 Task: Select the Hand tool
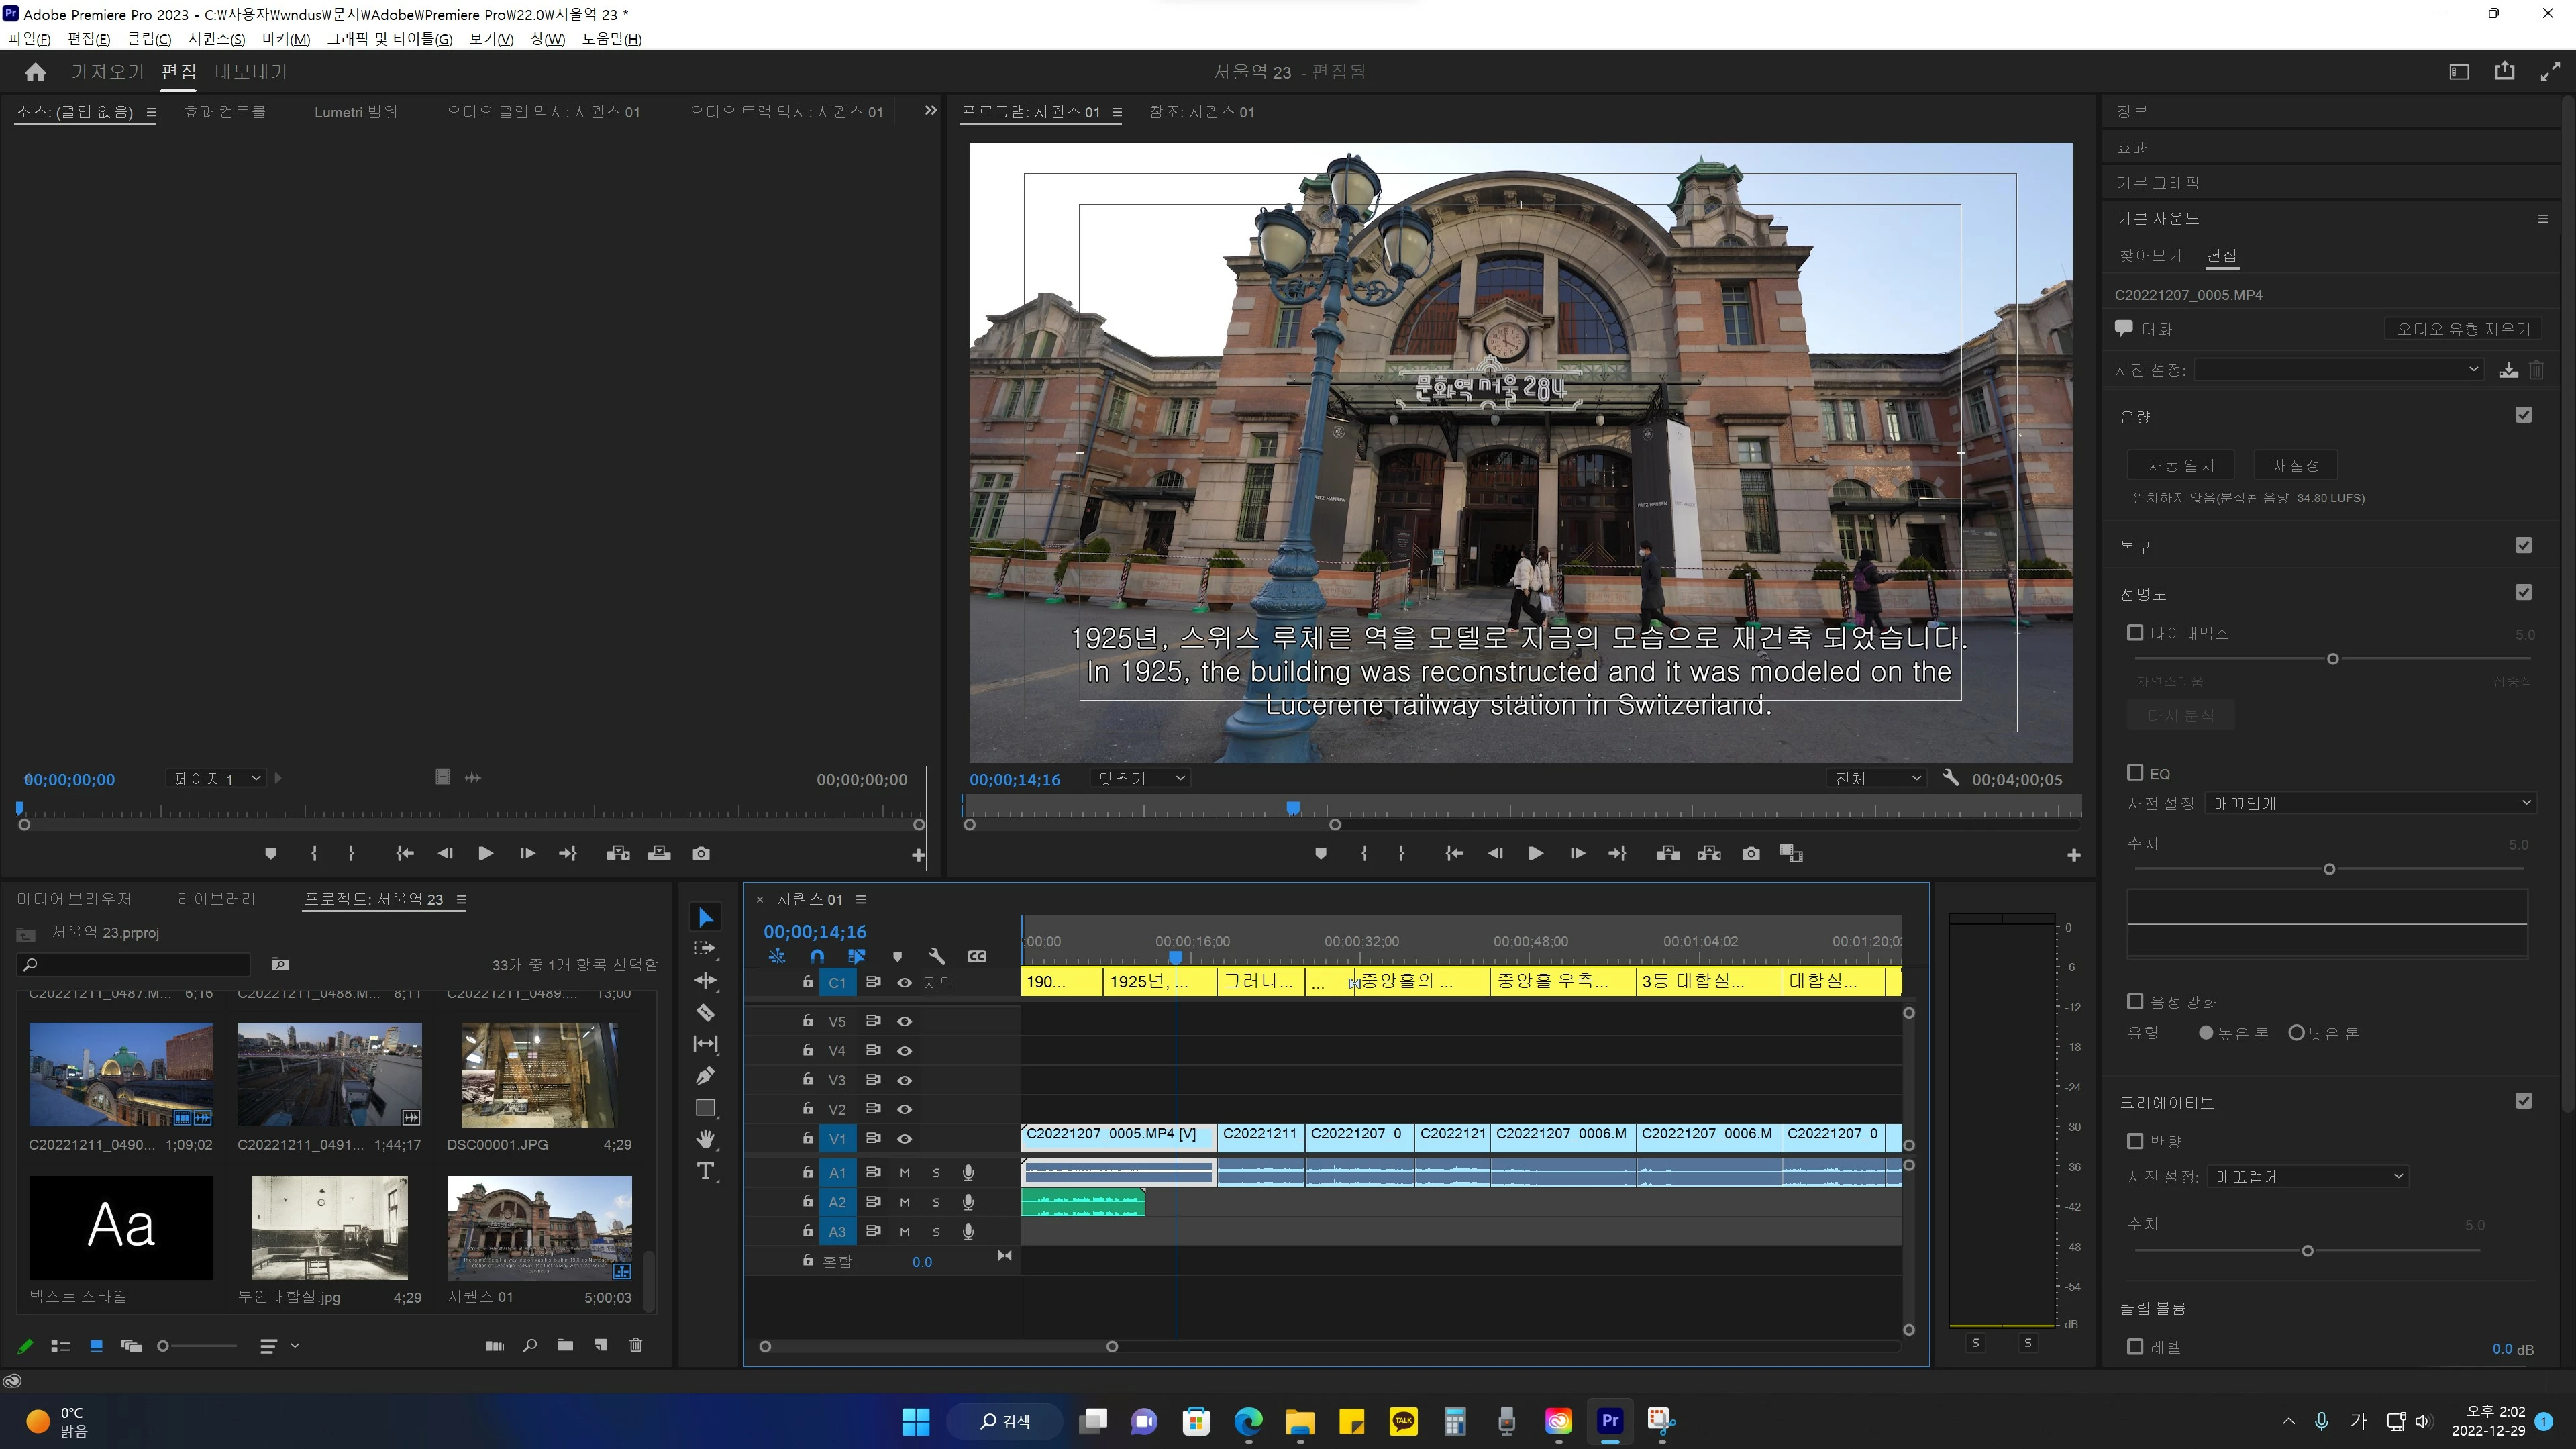coord(705,1139)
